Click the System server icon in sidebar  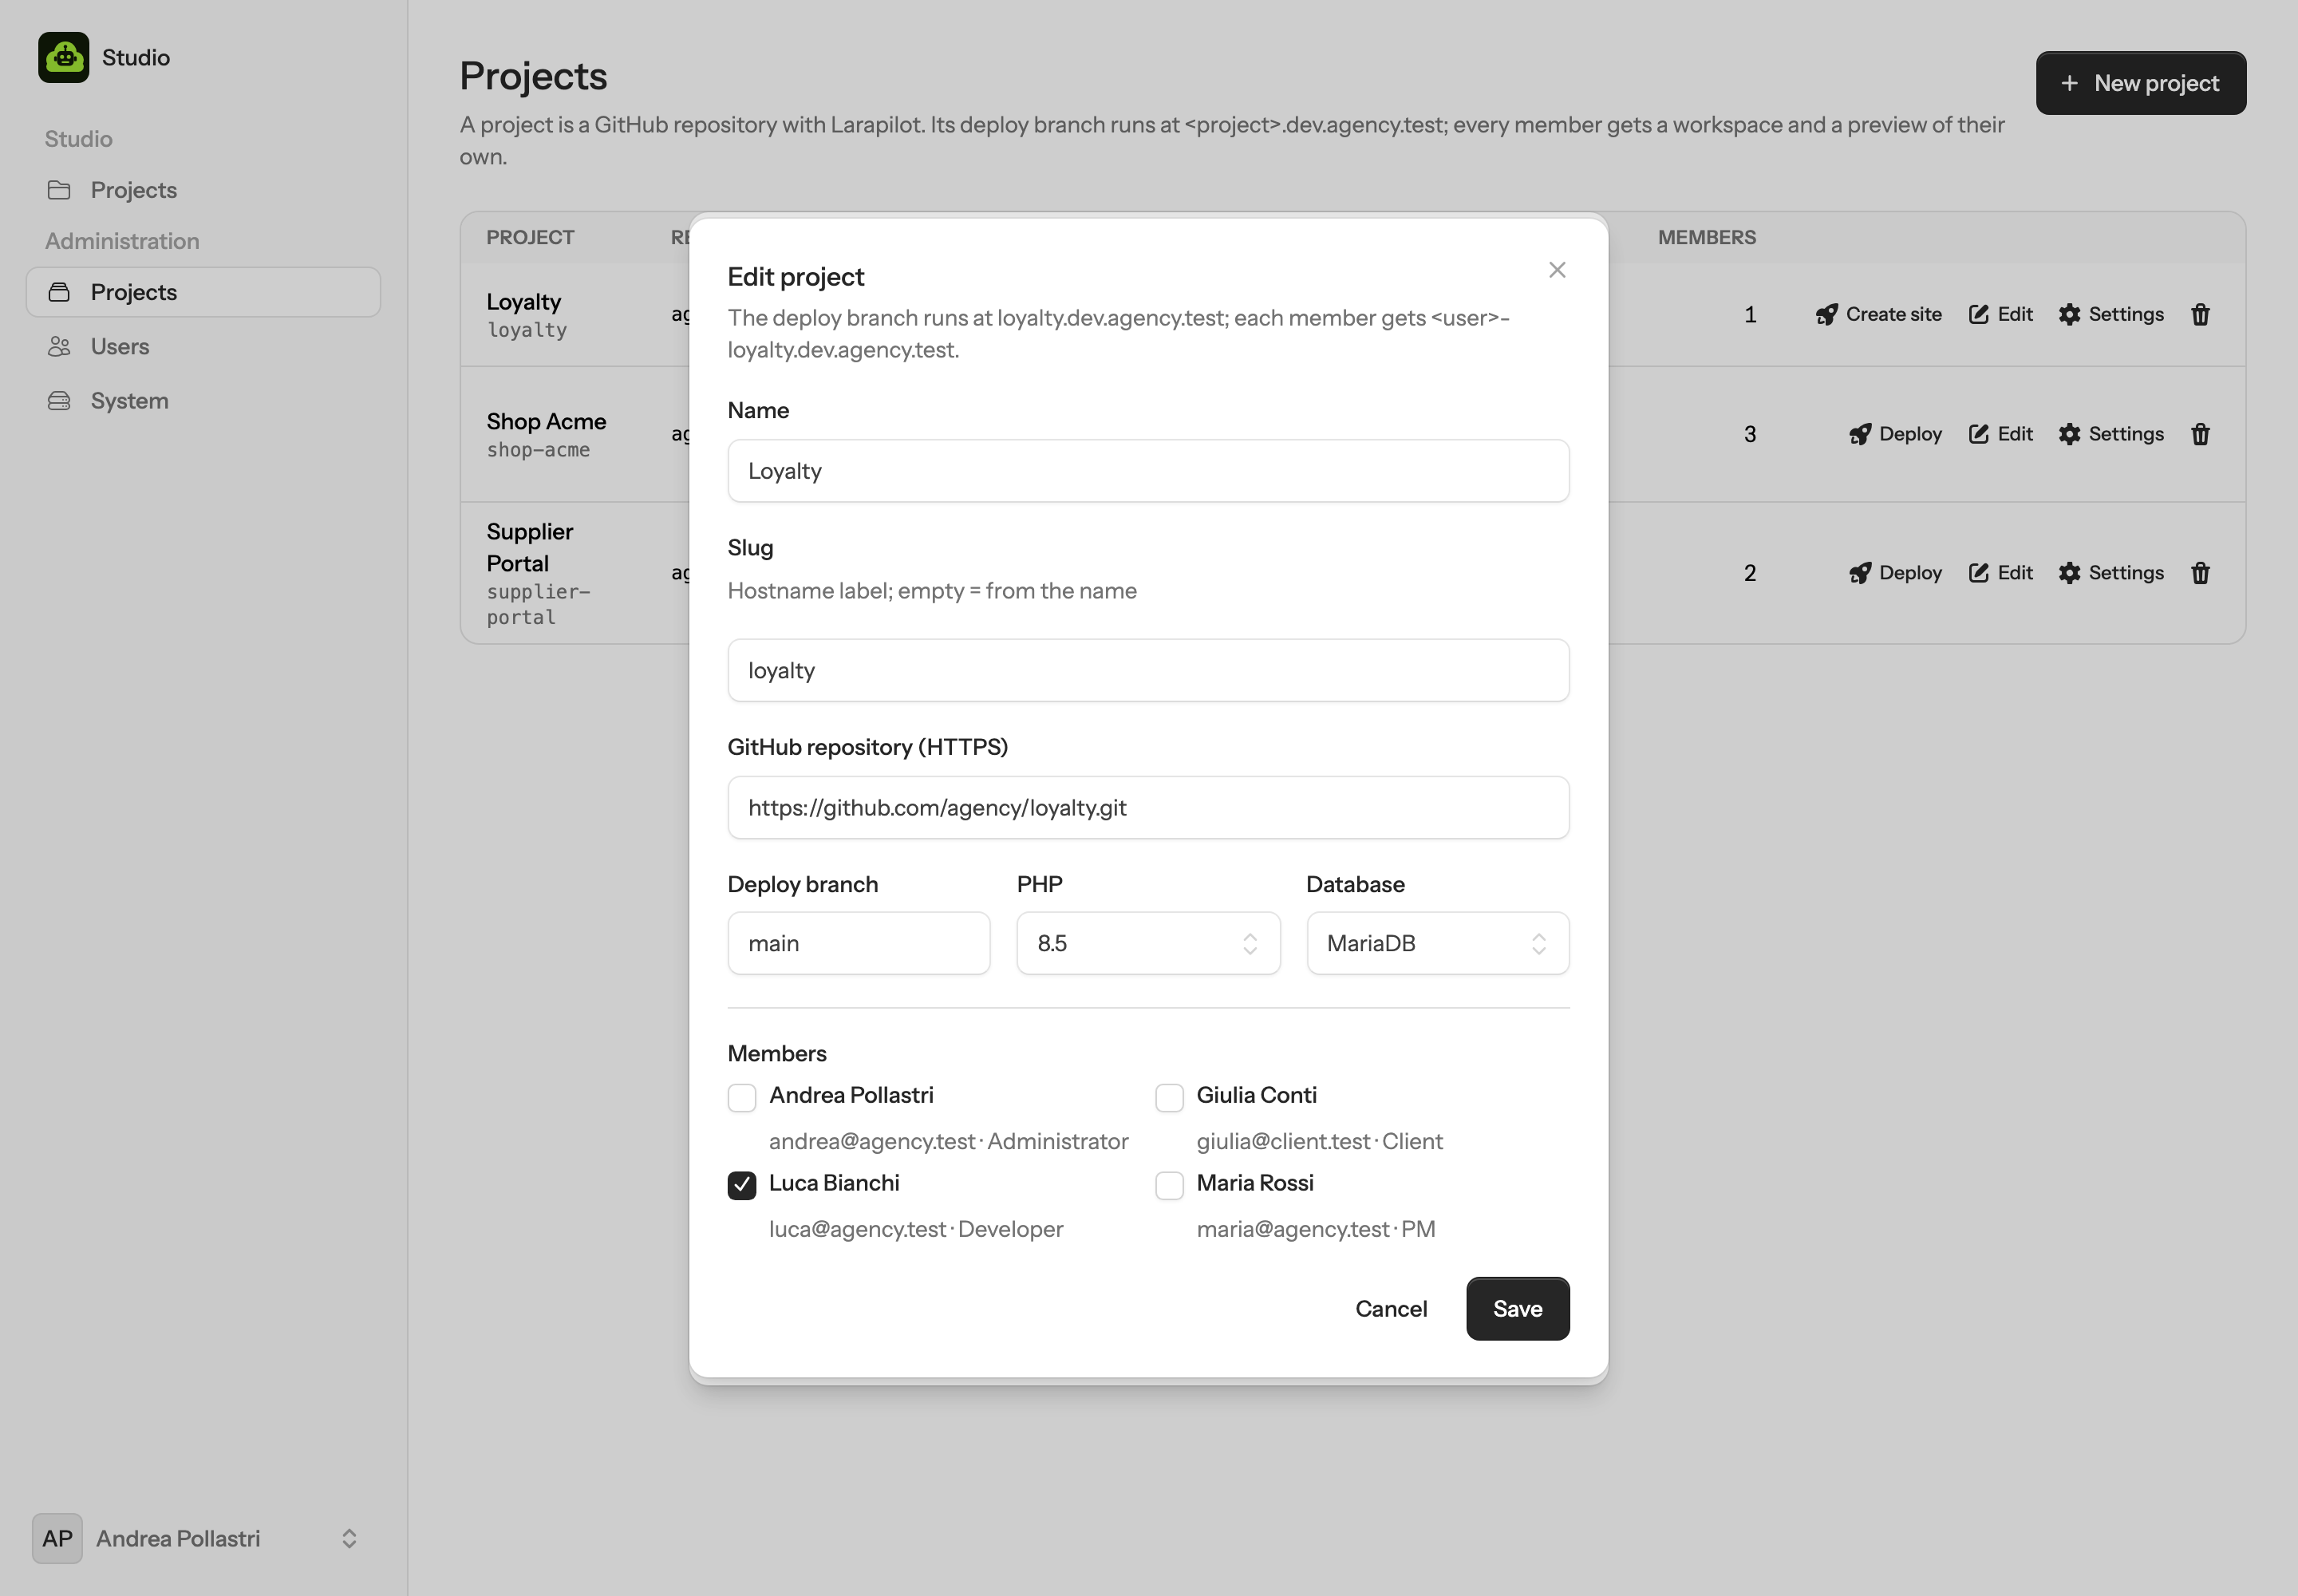(59, 400)
